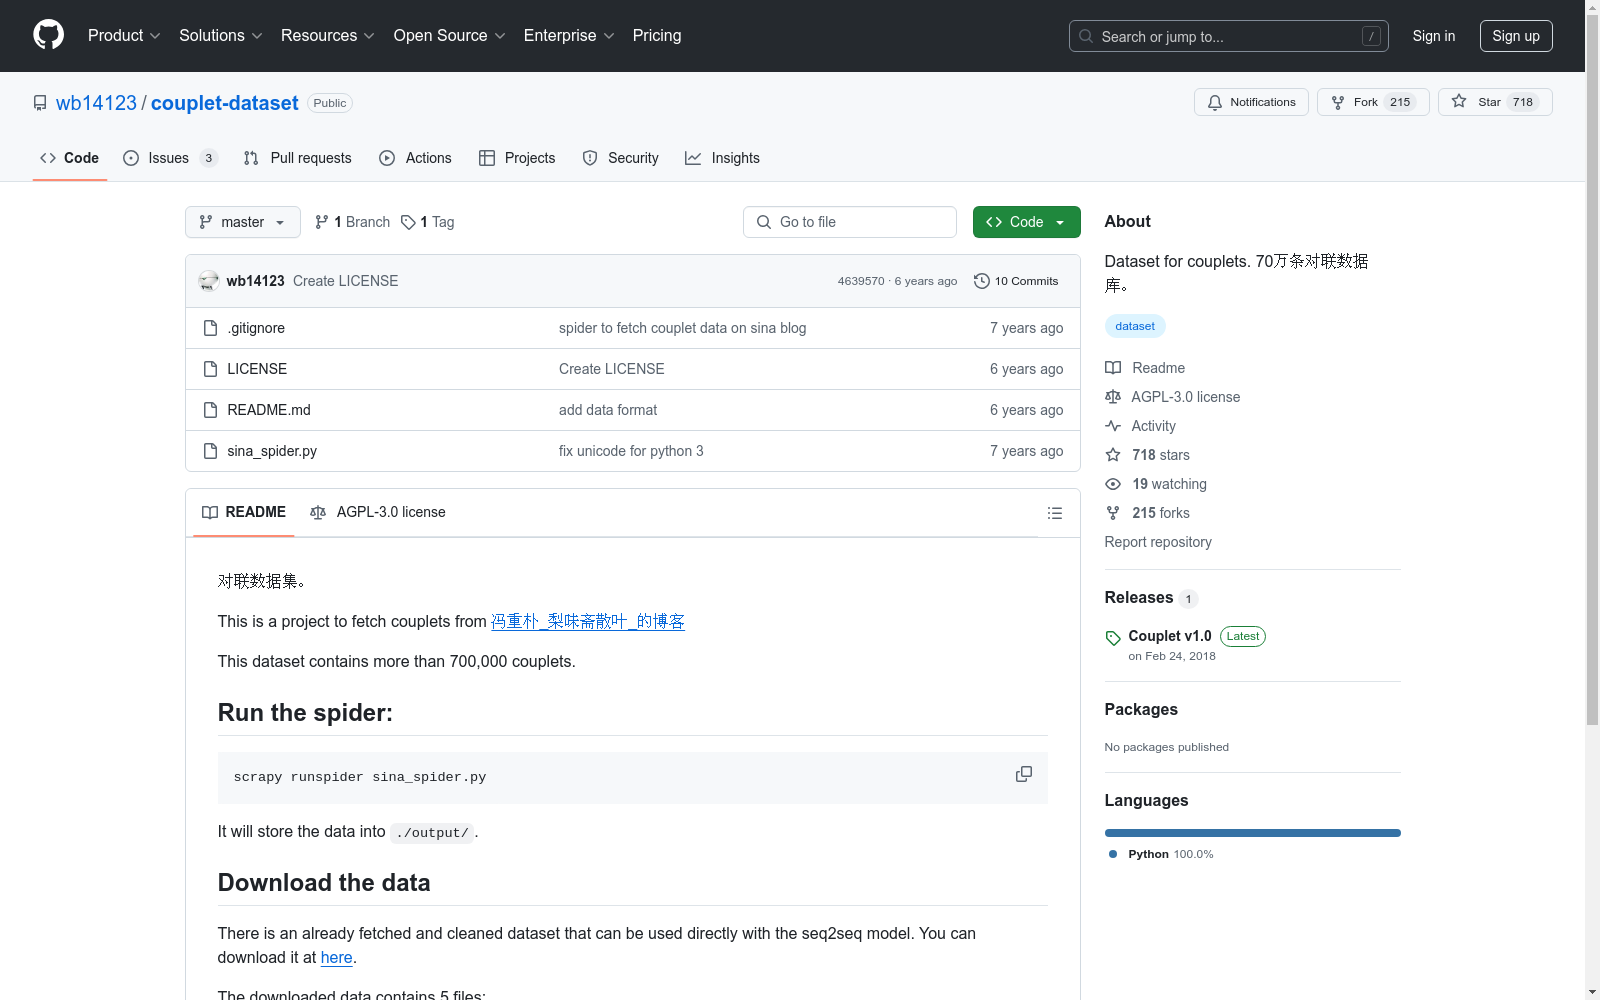Click the dataset topic tag
Viewport: 1600px width, 1000px height.
point(1135,326)
